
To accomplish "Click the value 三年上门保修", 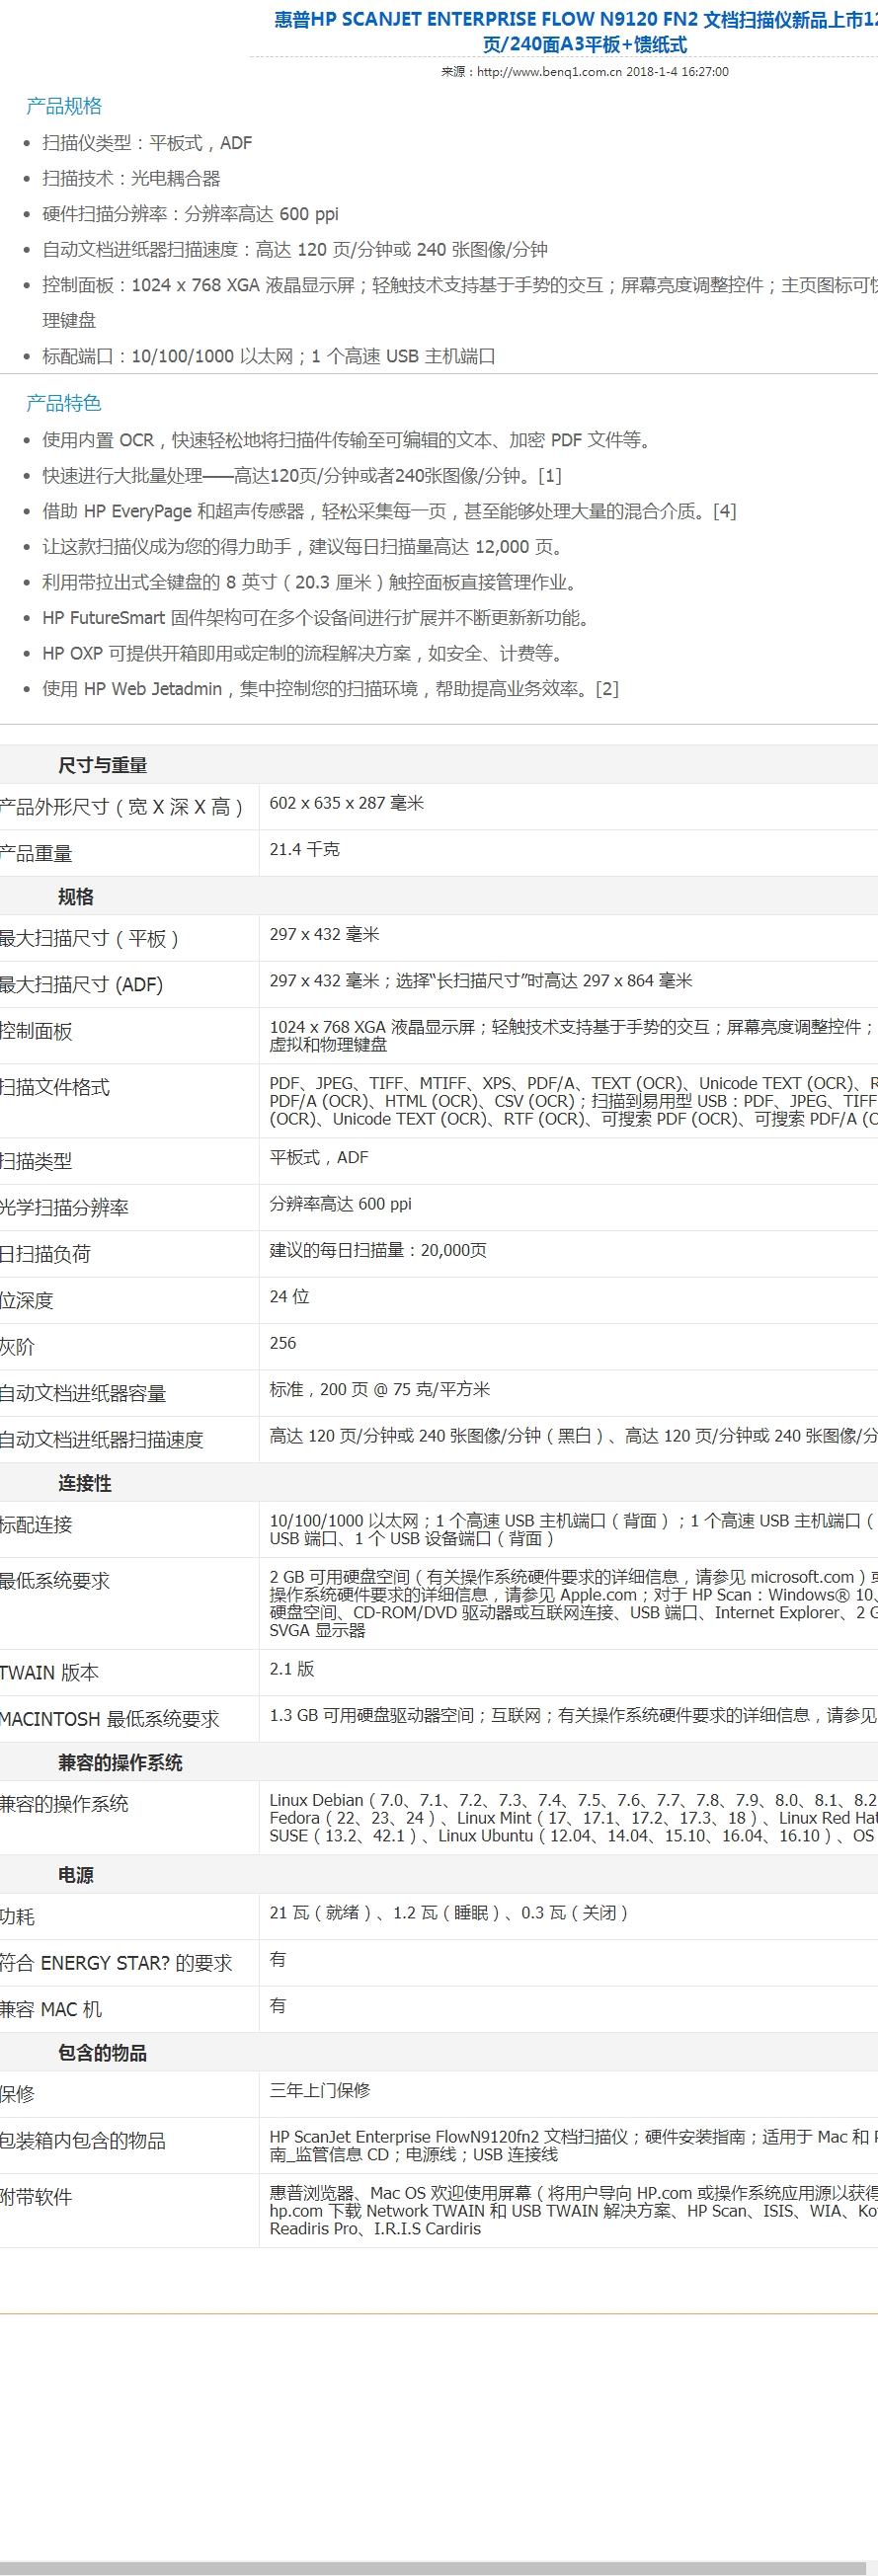I will [320, 2090].
